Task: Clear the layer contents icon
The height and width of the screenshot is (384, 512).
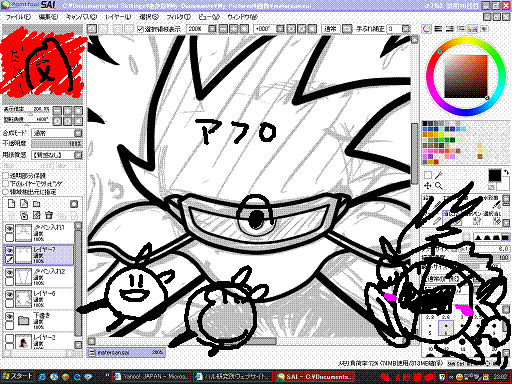Action: (x=36, y=216)
